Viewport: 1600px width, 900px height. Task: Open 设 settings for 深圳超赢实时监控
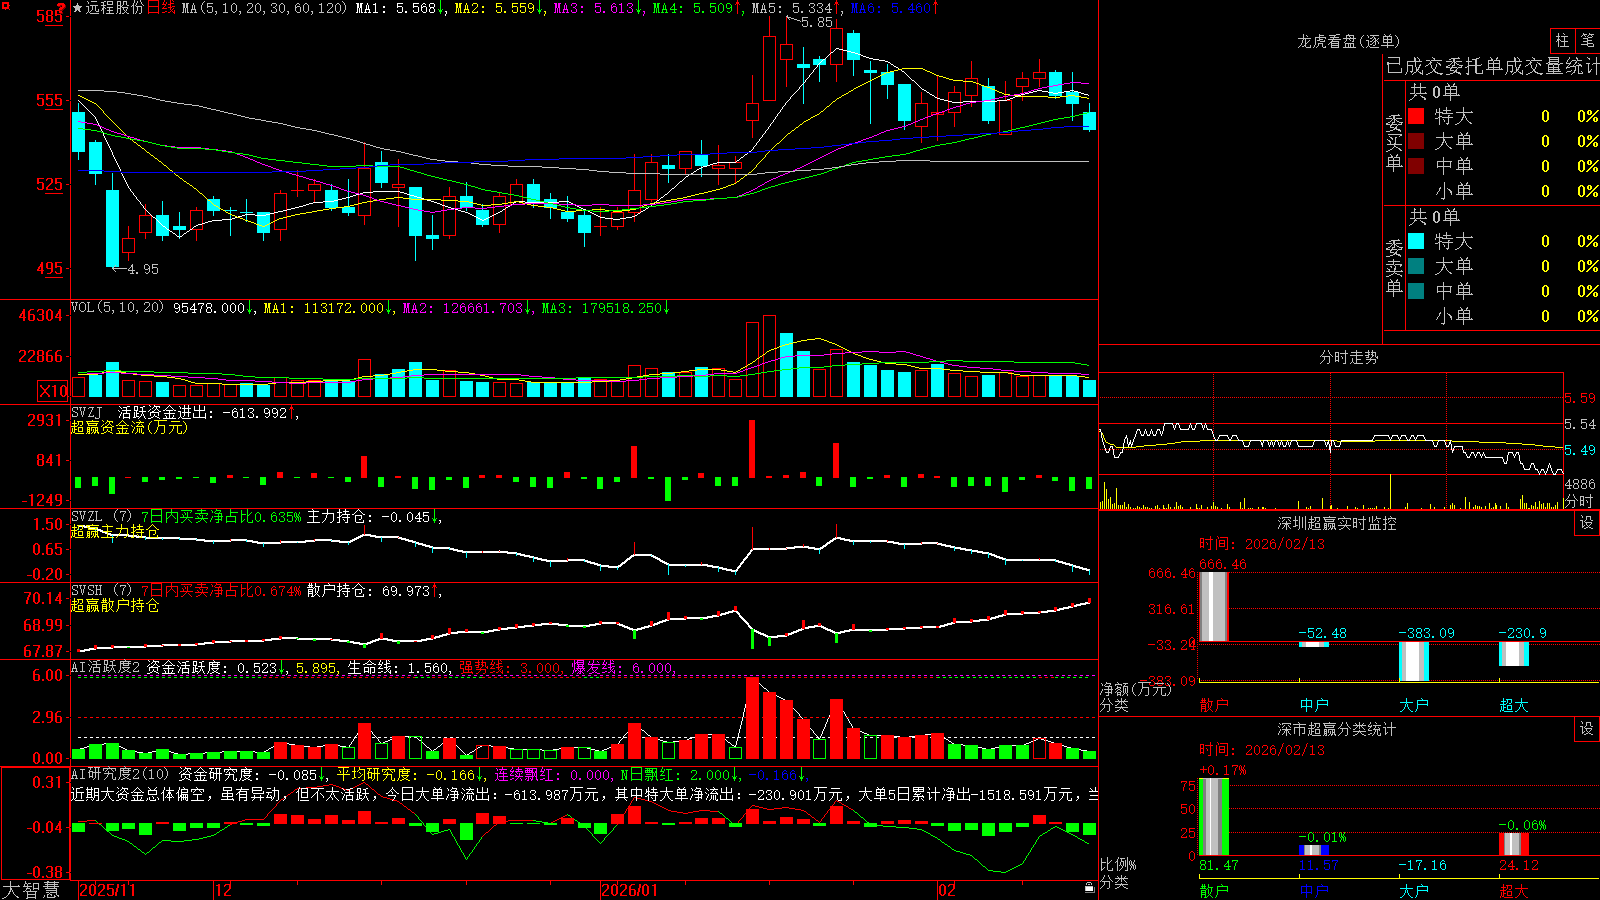coord(1587,524)
